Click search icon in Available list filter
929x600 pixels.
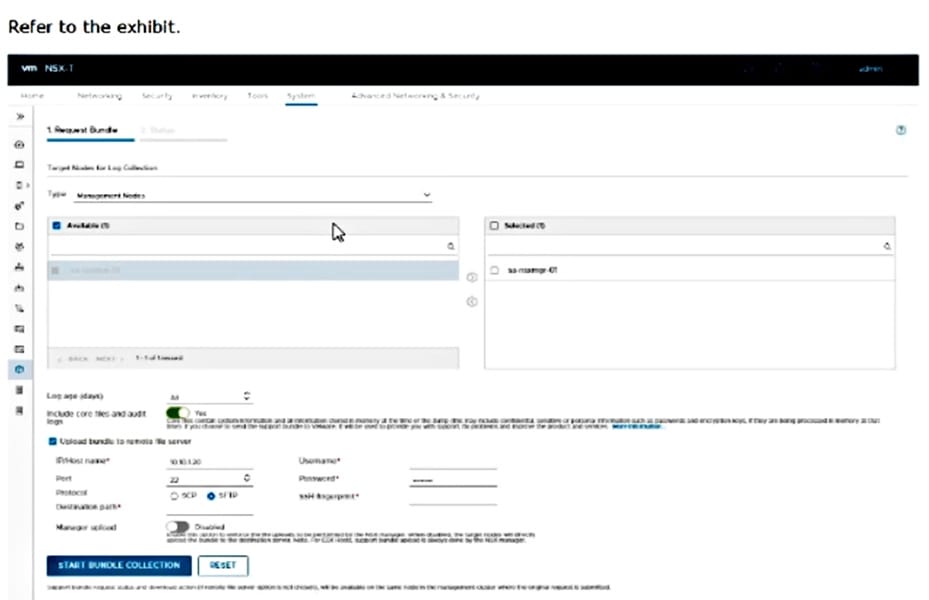click(450, 245)
